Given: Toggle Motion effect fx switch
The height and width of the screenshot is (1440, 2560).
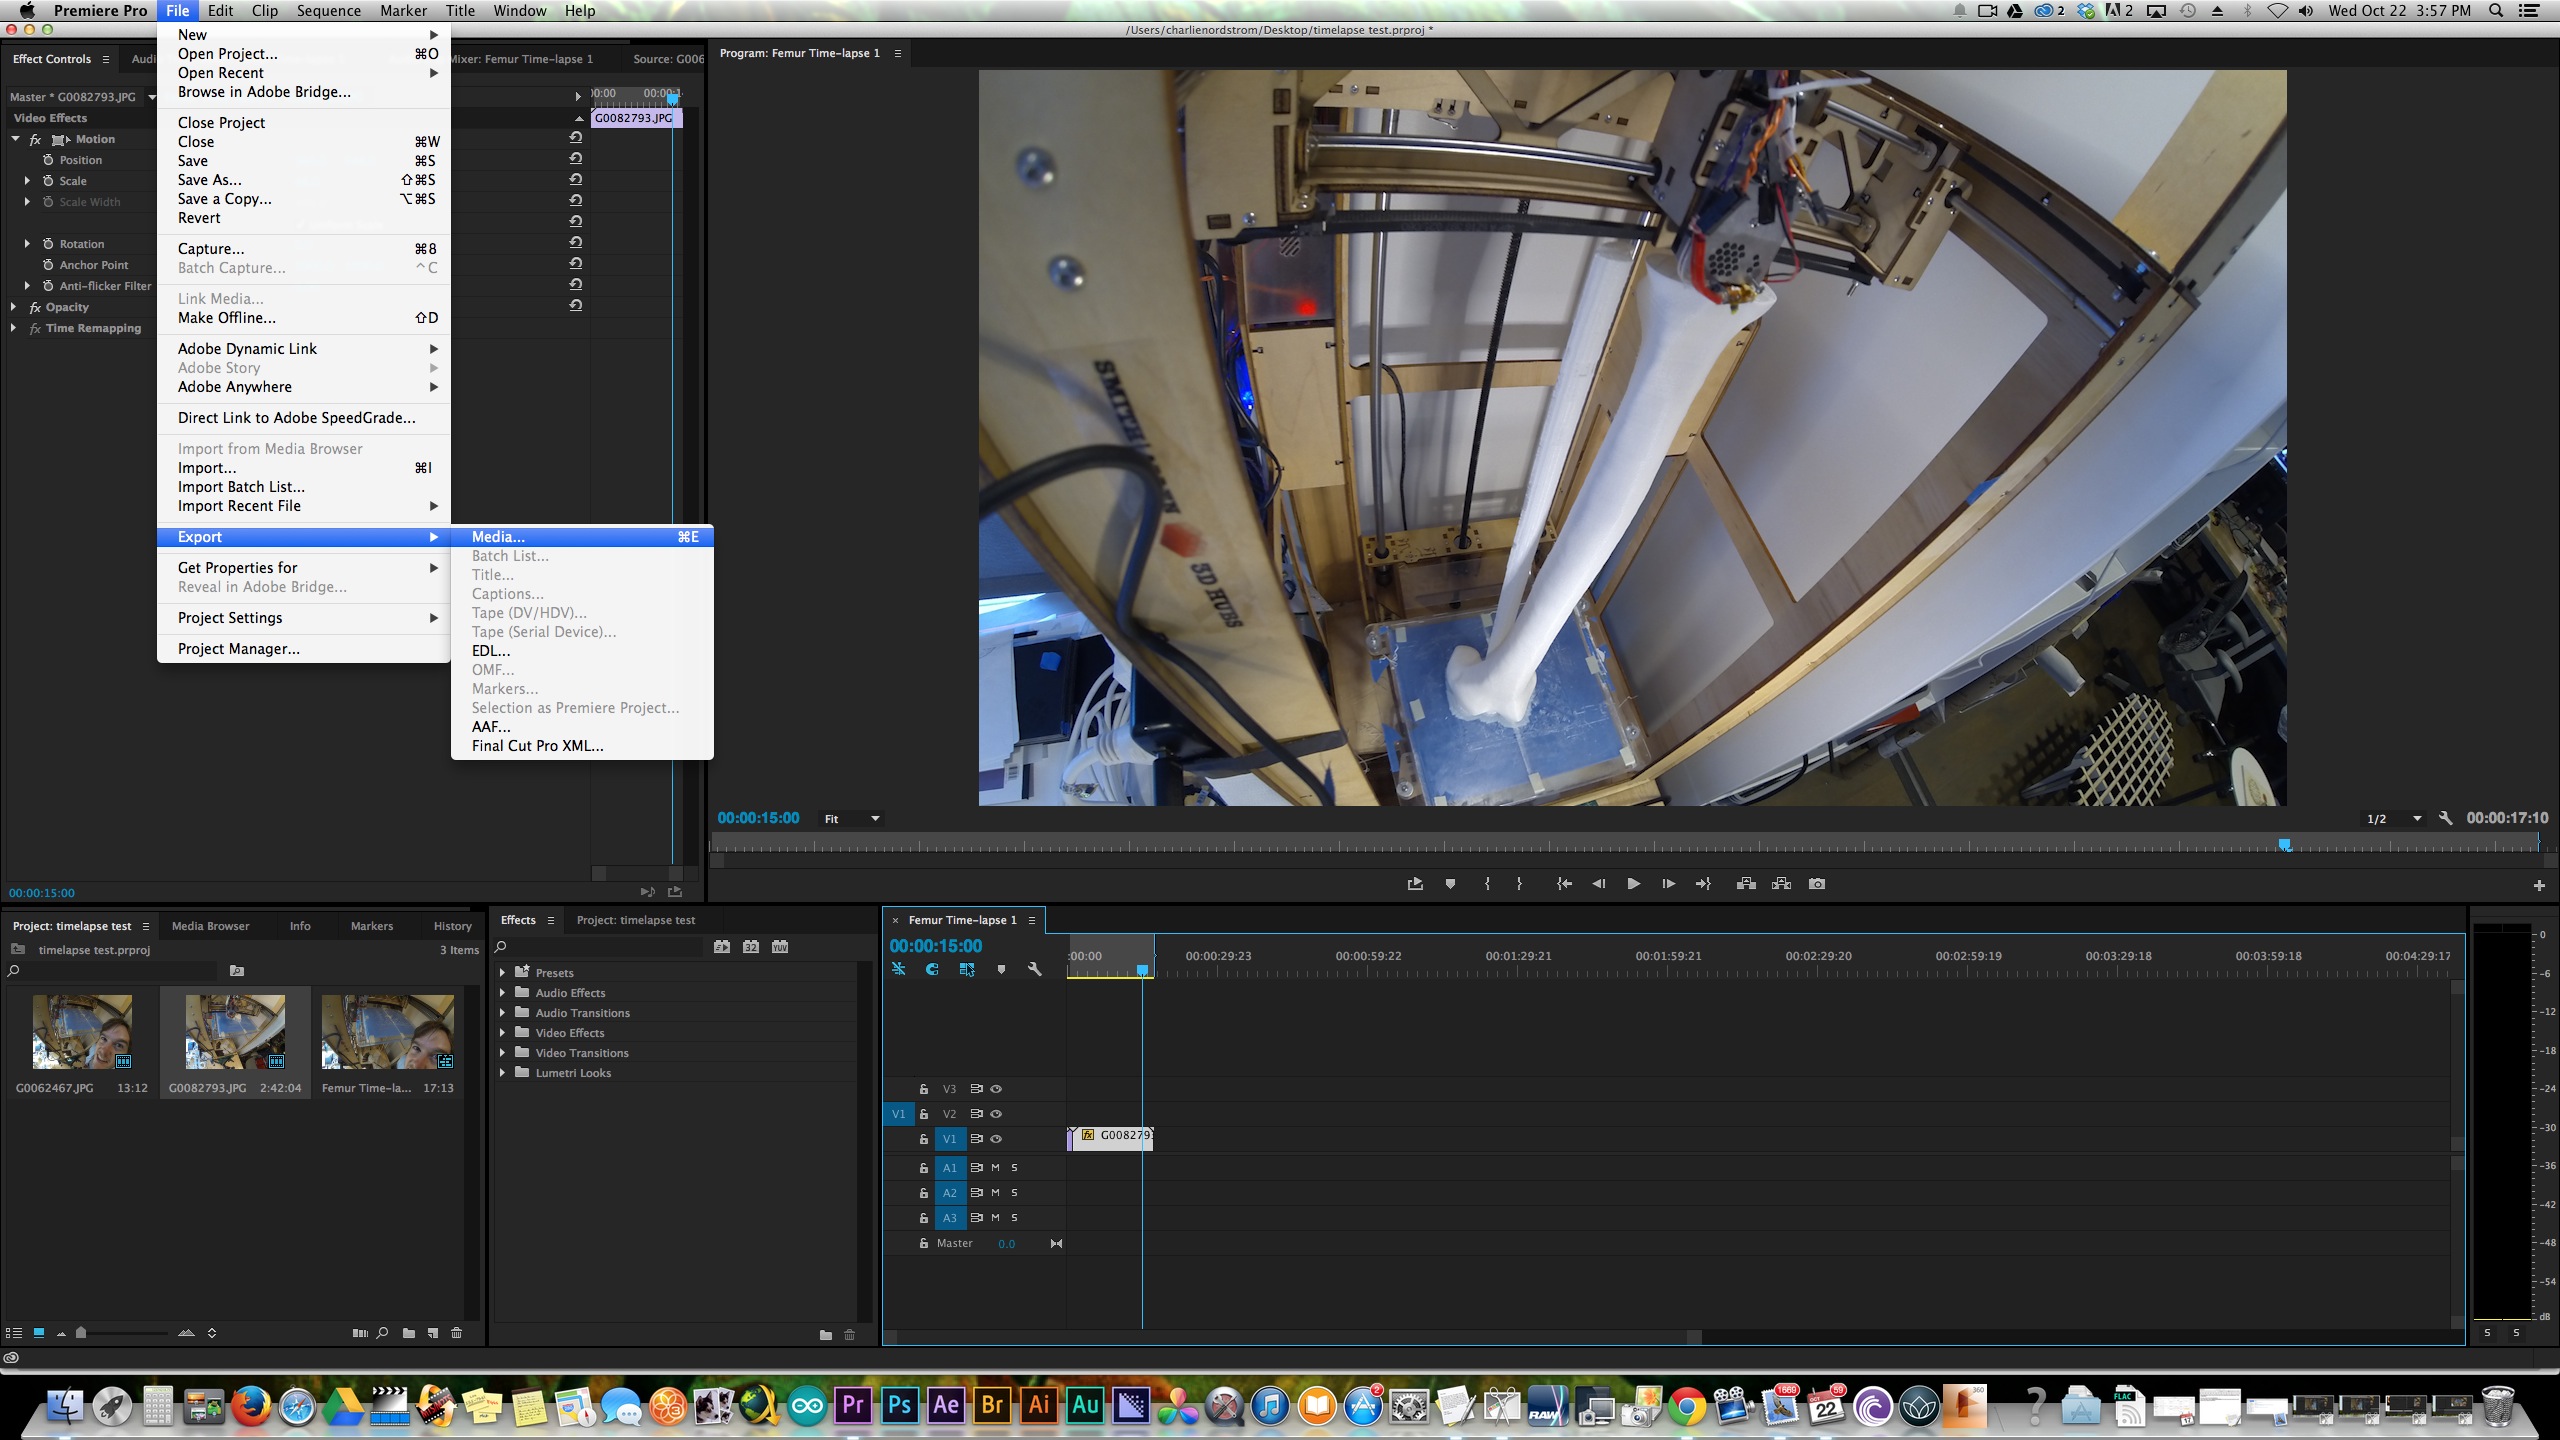Looking at the screenshot, I should click(x=35, y=139).
